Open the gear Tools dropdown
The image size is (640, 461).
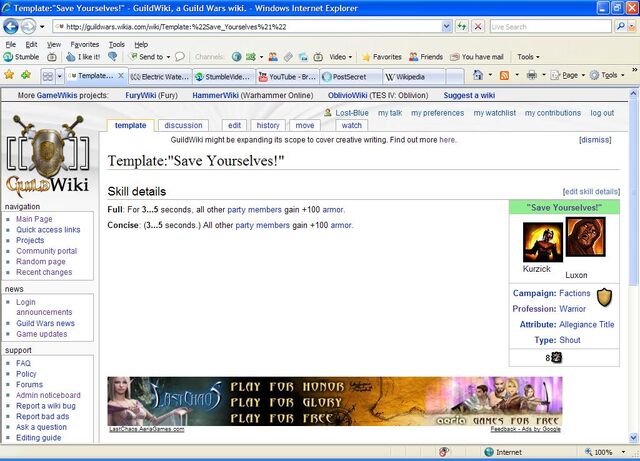(607, 75)
